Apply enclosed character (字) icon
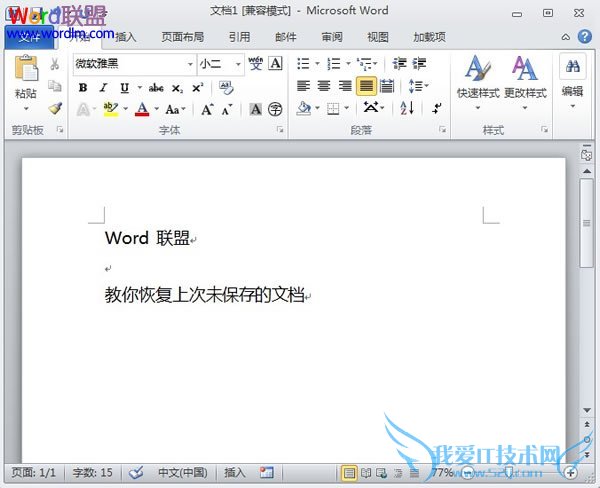Viewport: 600px width, 488px height. coord(275,109)
